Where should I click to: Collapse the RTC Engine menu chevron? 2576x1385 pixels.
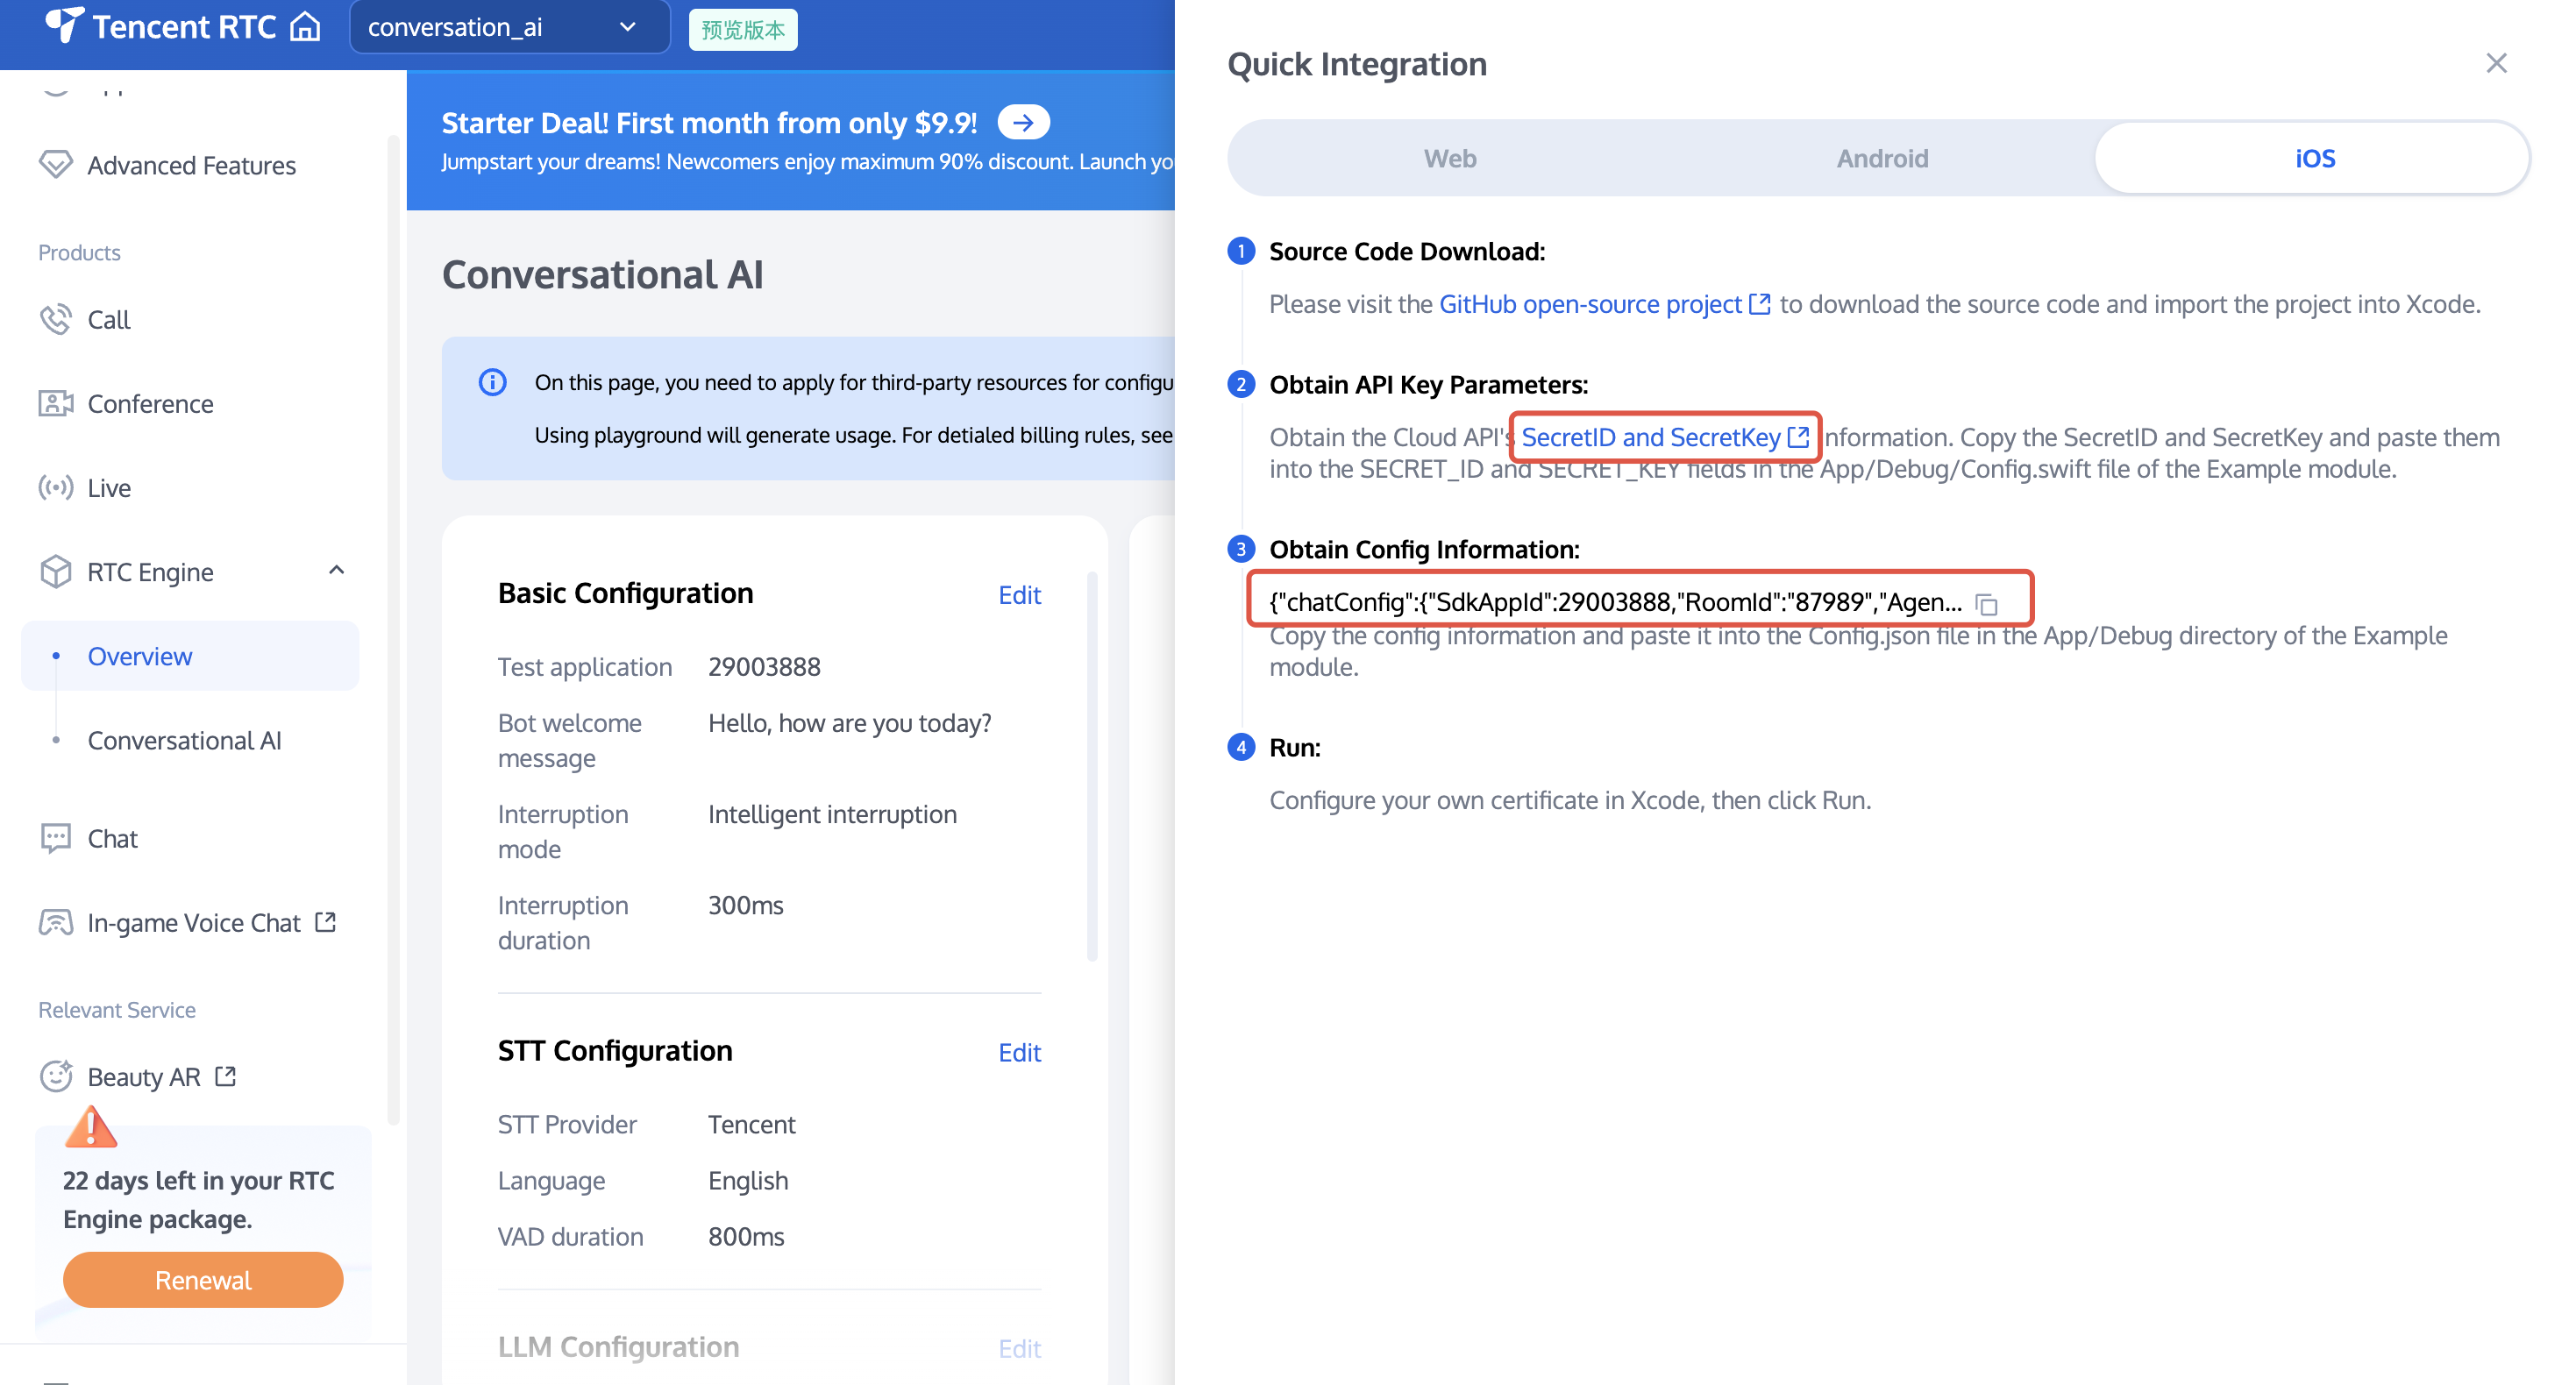pyautogui.click(x=337, y=570)
